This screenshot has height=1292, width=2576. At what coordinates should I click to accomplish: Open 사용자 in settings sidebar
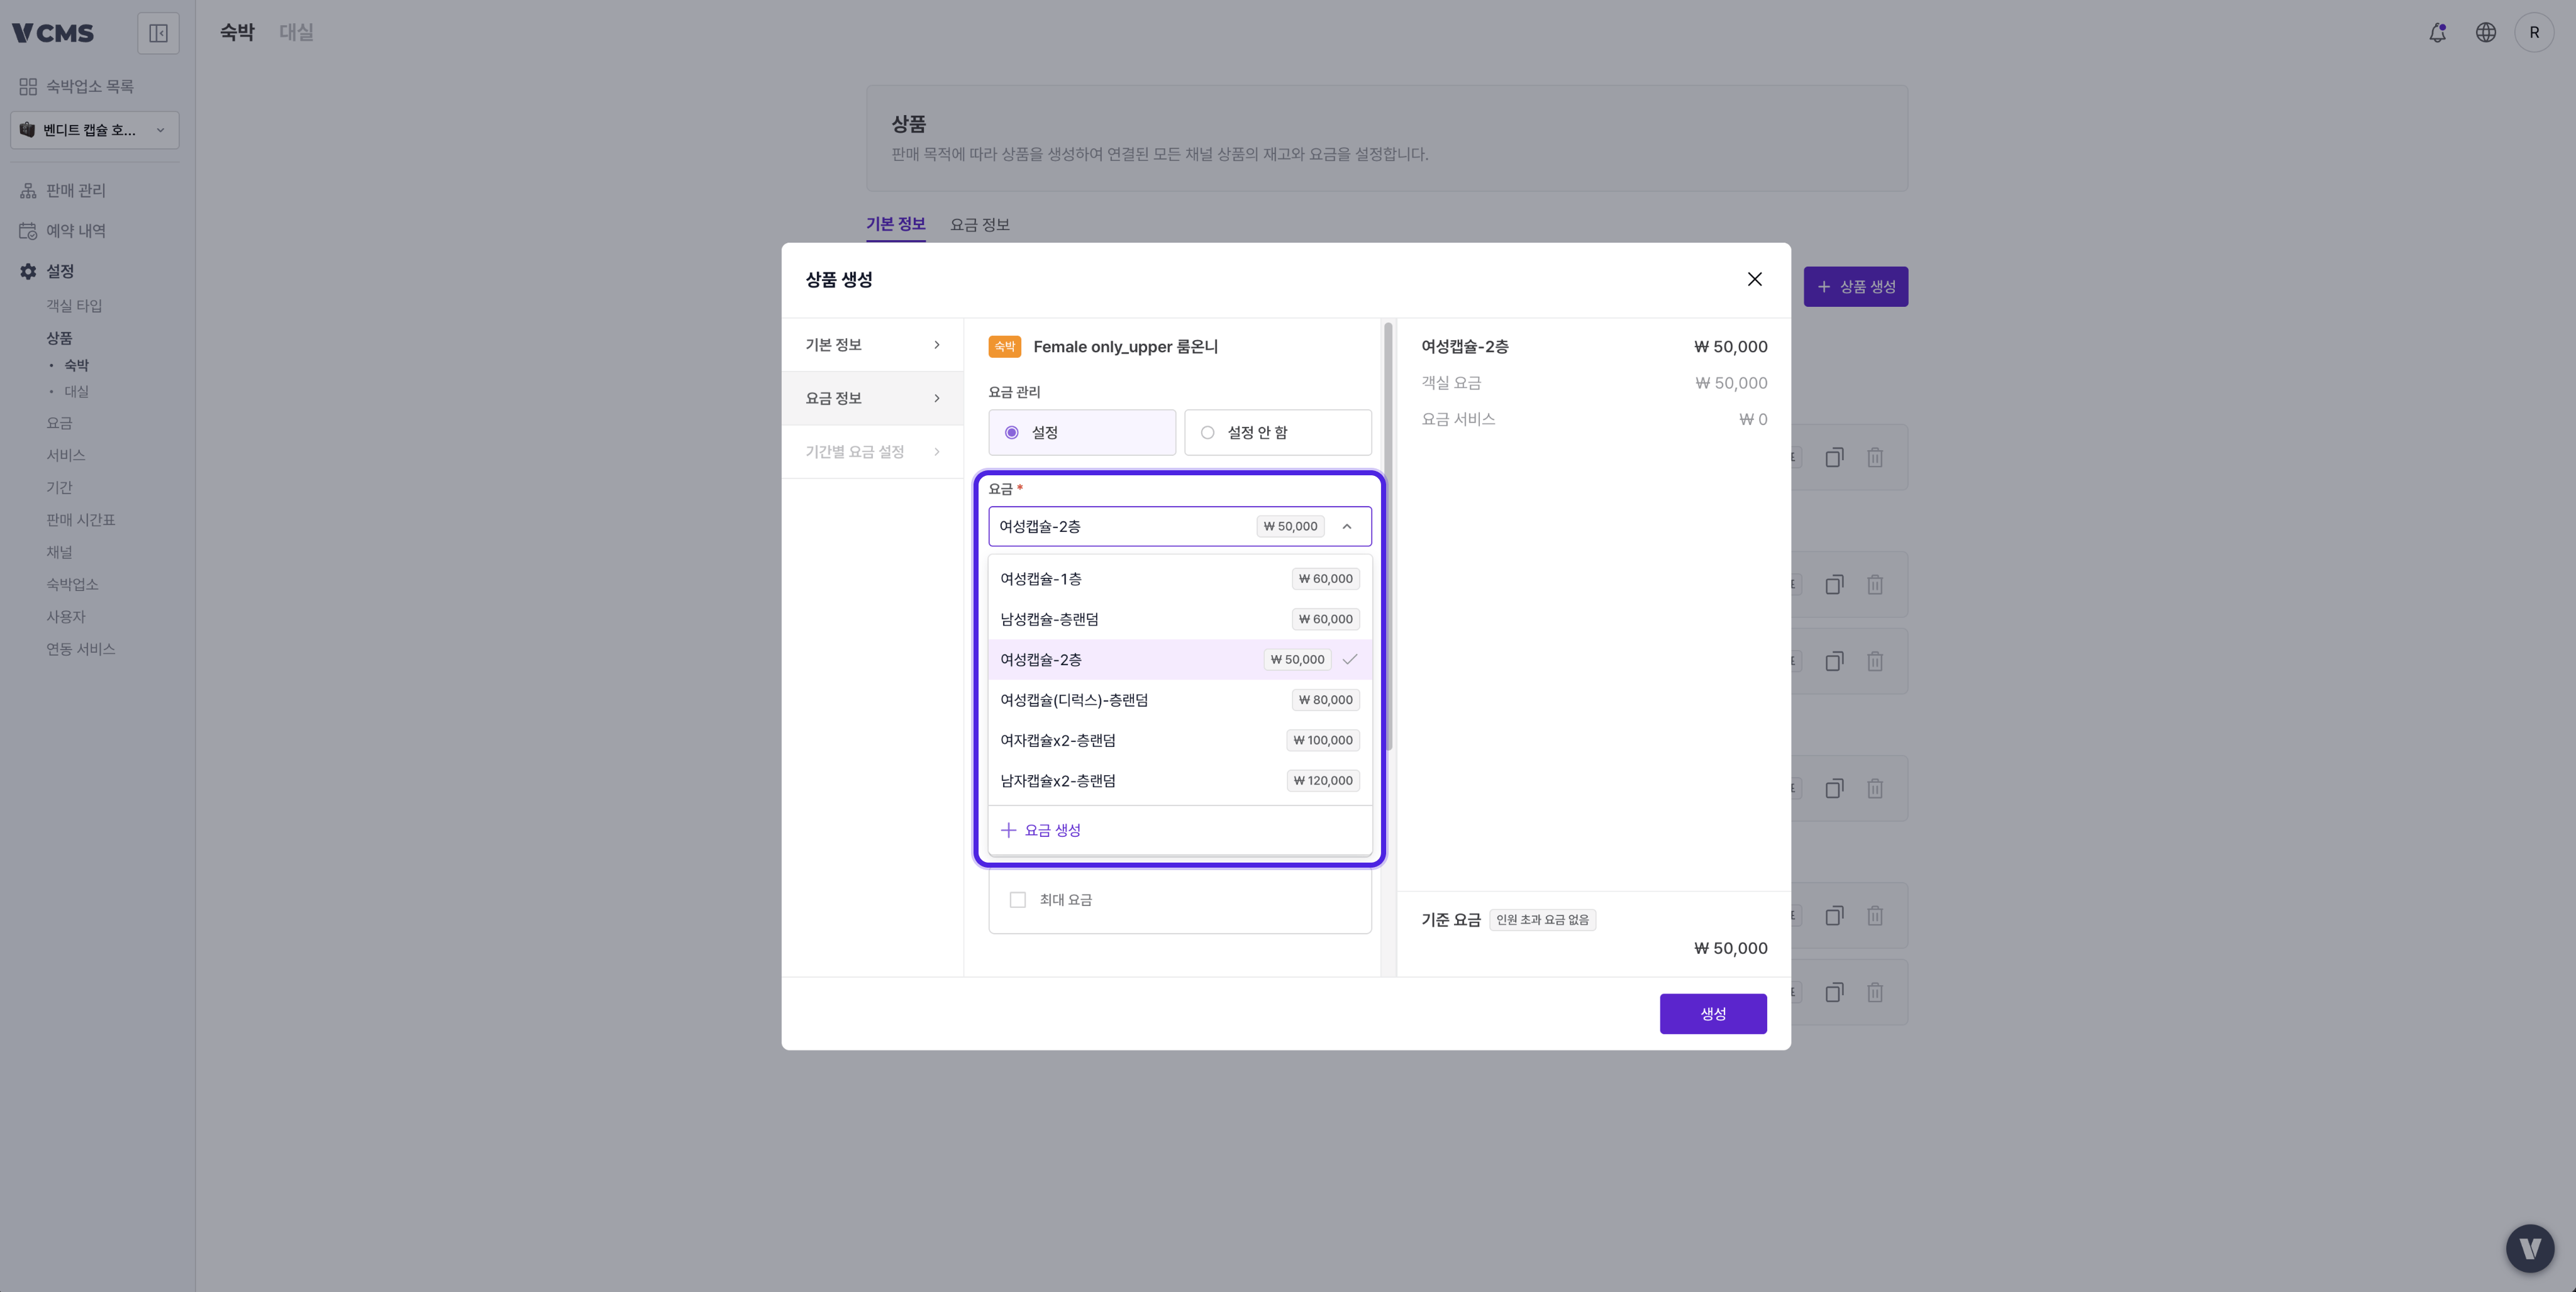(66, 617)
